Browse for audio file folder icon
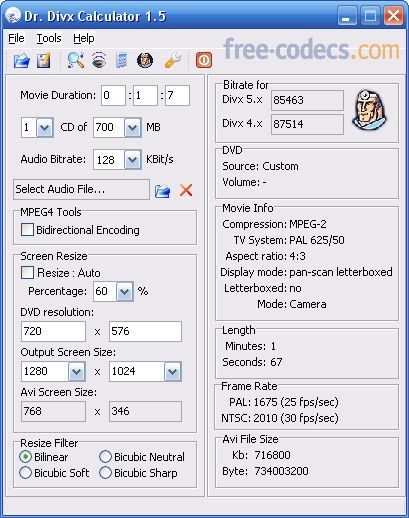409x518 pixels. (162, 191)
